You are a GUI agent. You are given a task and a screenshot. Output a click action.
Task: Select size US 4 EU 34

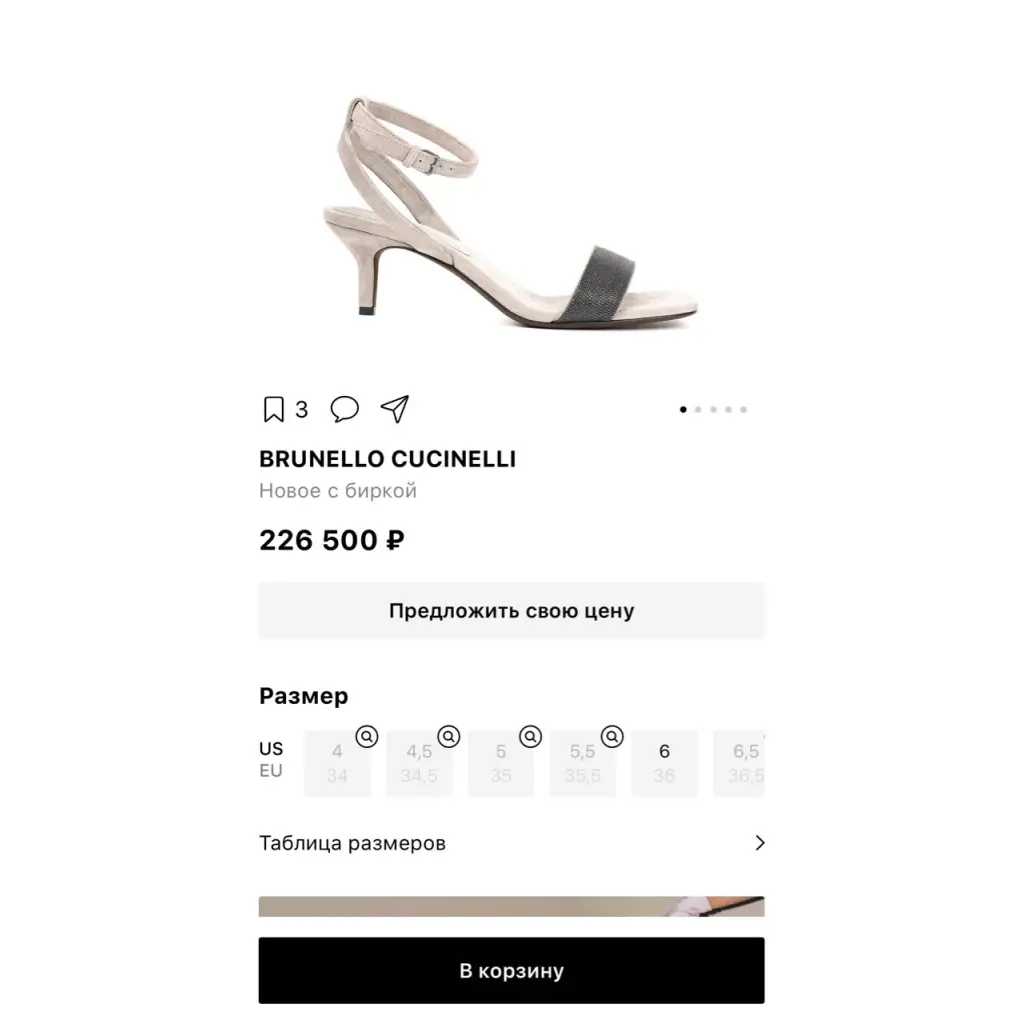pos(338,763)
